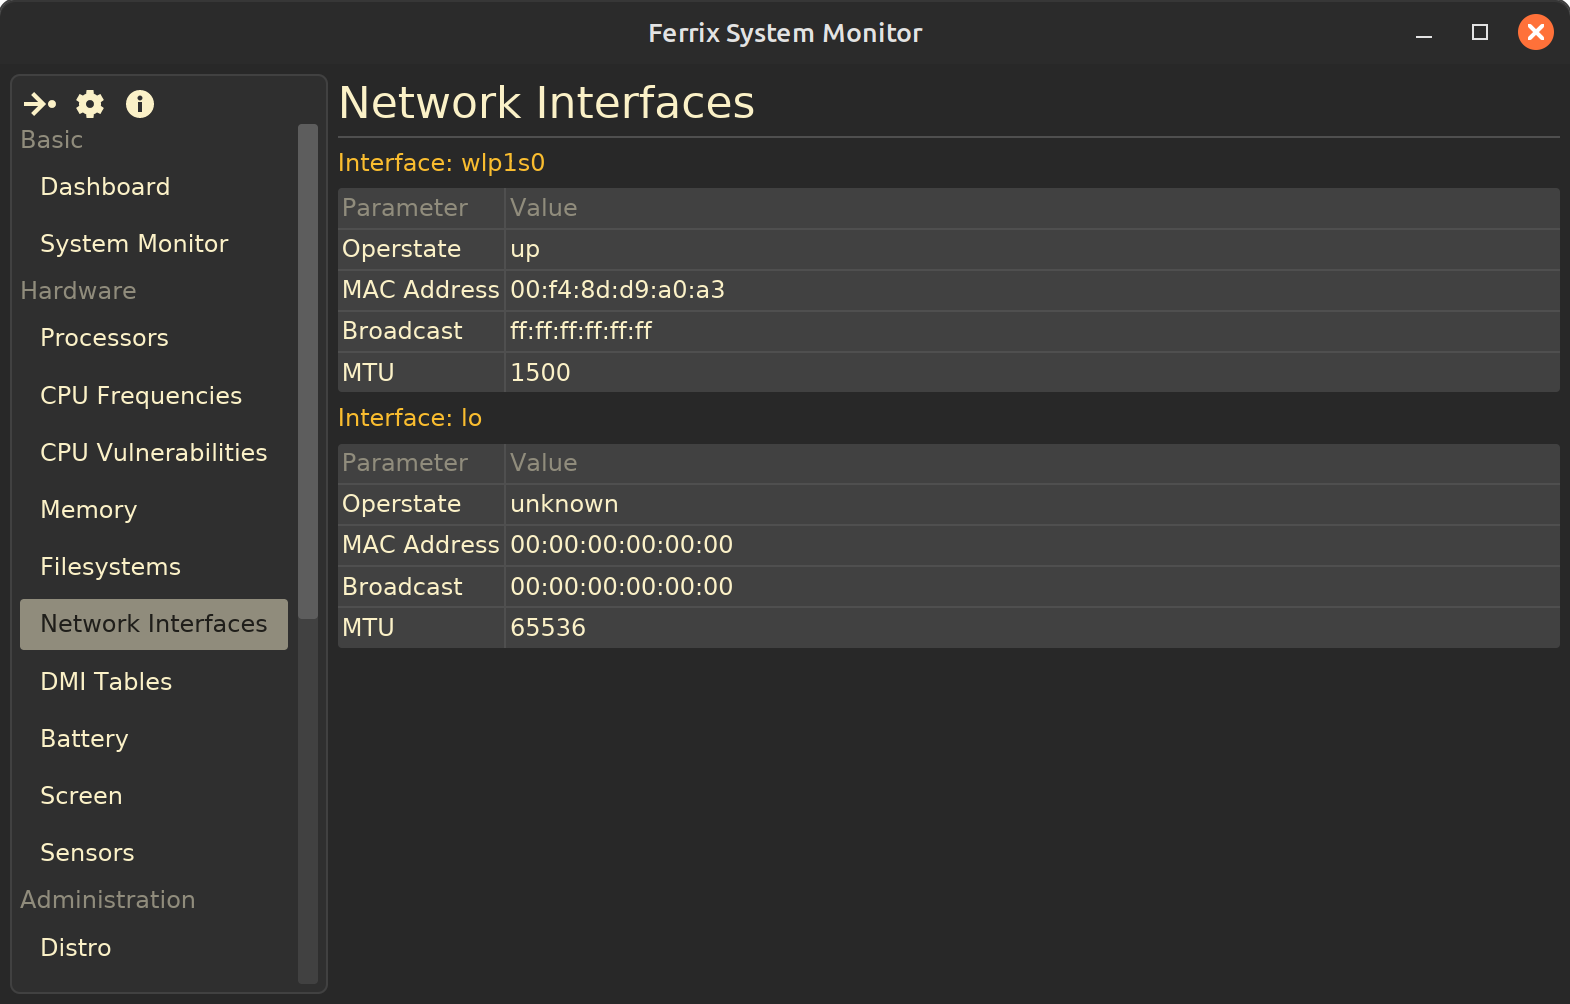
Task: Switch to System Monitor page
Action: tap(134, 244)
